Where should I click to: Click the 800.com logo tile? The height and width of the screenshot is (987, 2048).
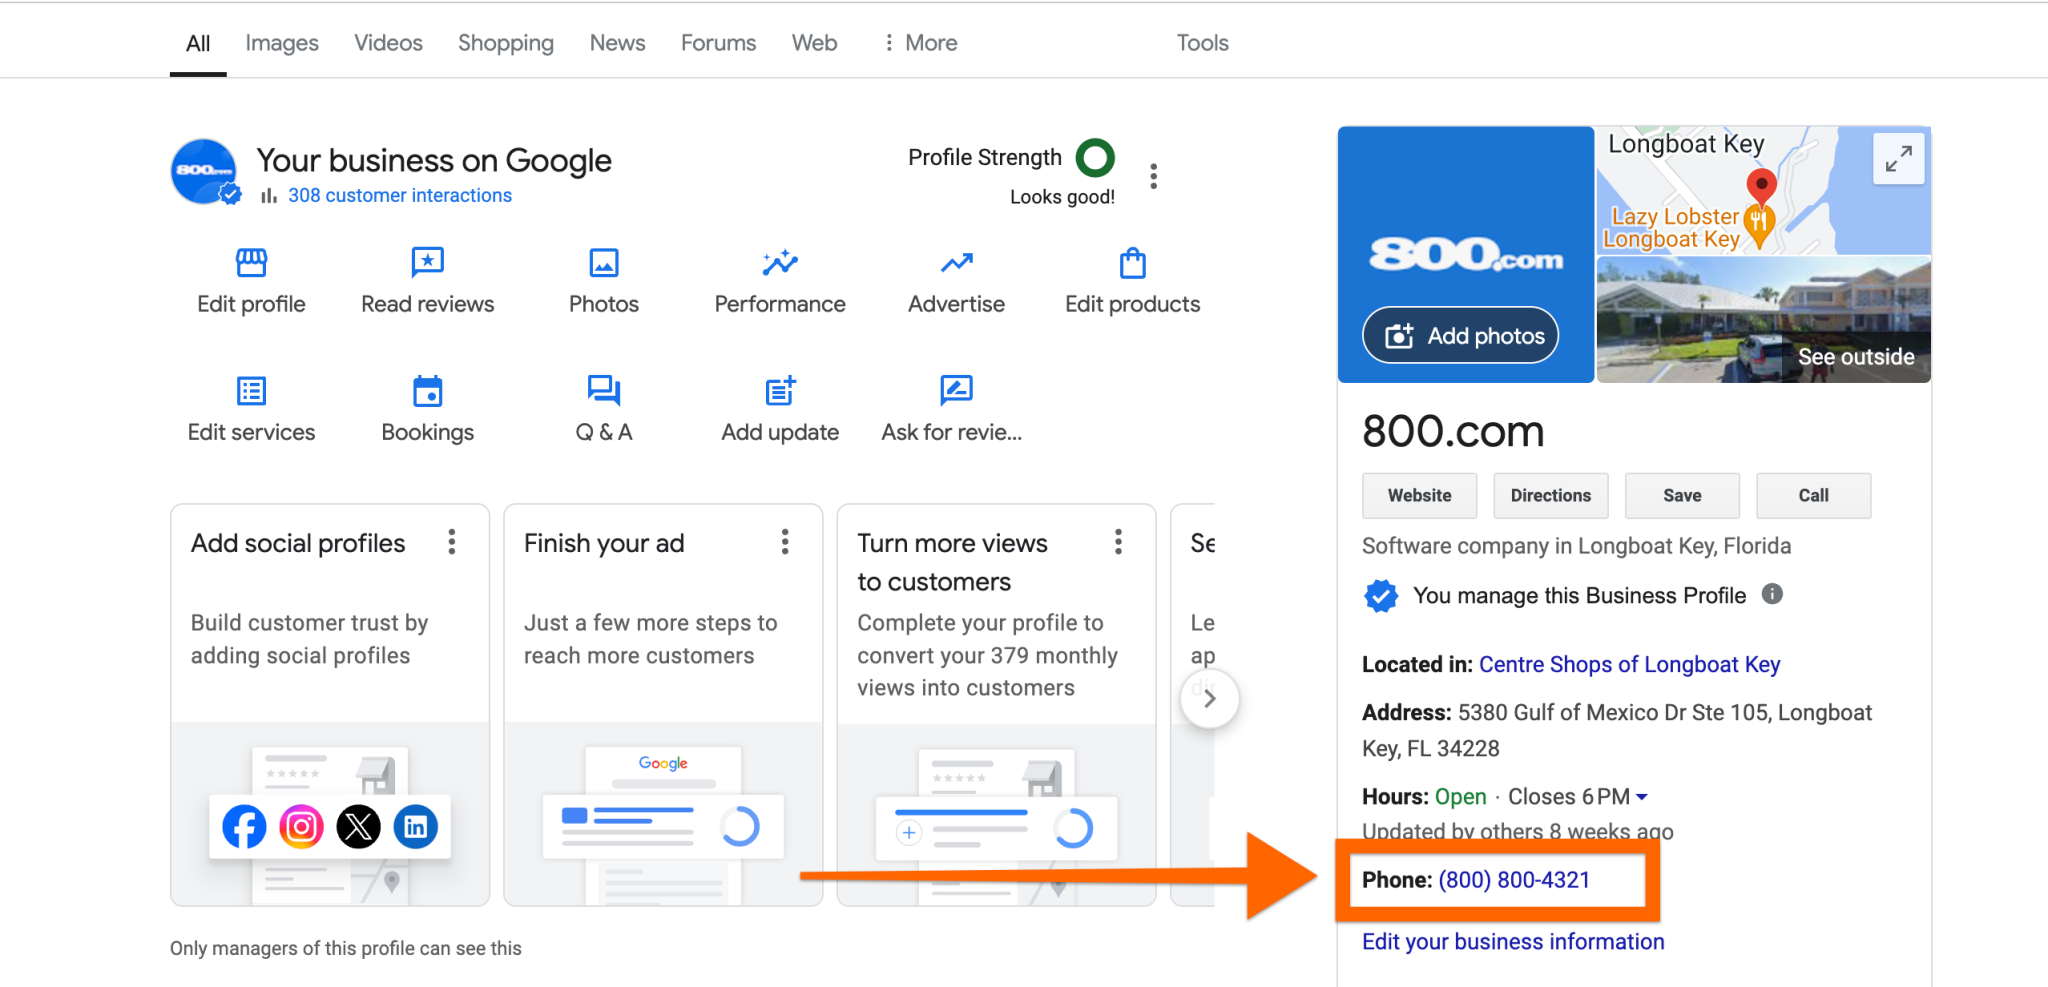[1466, 254]
